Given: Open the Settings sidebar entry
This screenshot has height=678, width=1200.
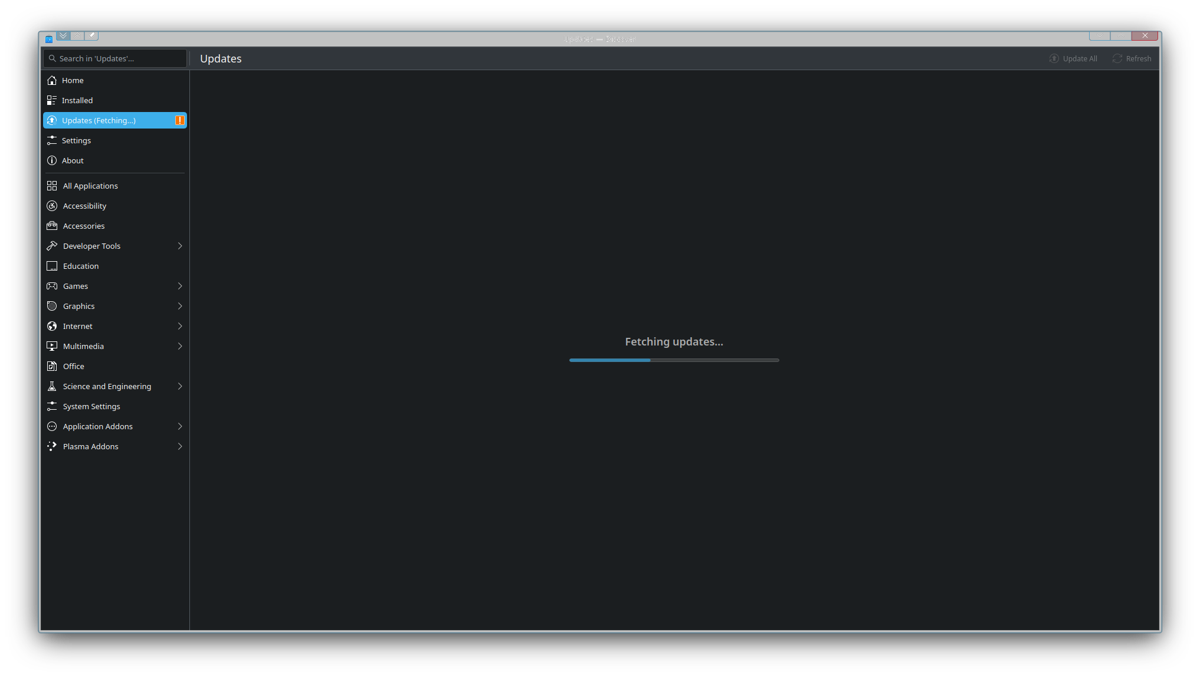Looking at the screenshot, I should (76, 140).
